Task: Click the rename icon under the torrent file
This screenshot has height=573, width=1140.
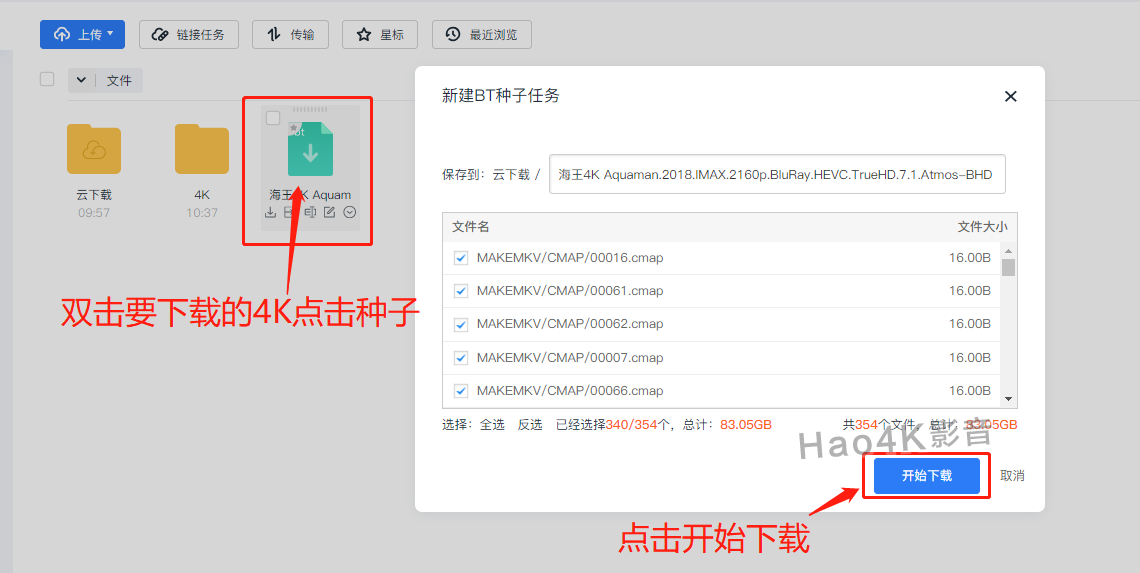Action: (309, 212)
